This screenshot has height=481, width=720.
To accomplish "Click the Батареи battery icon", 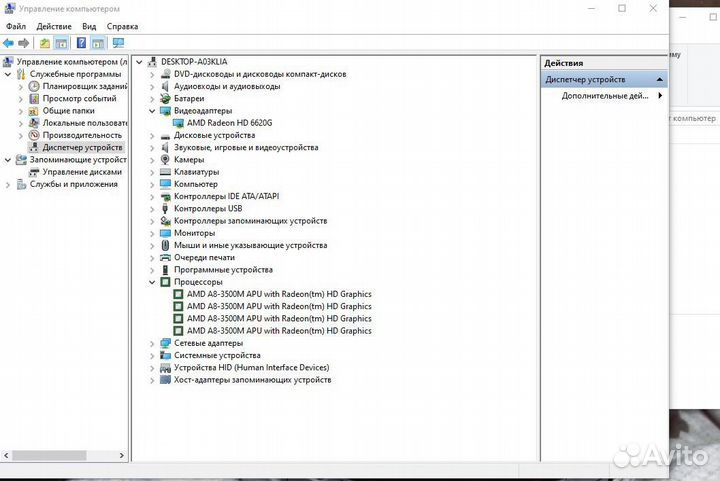I will 165,98.
